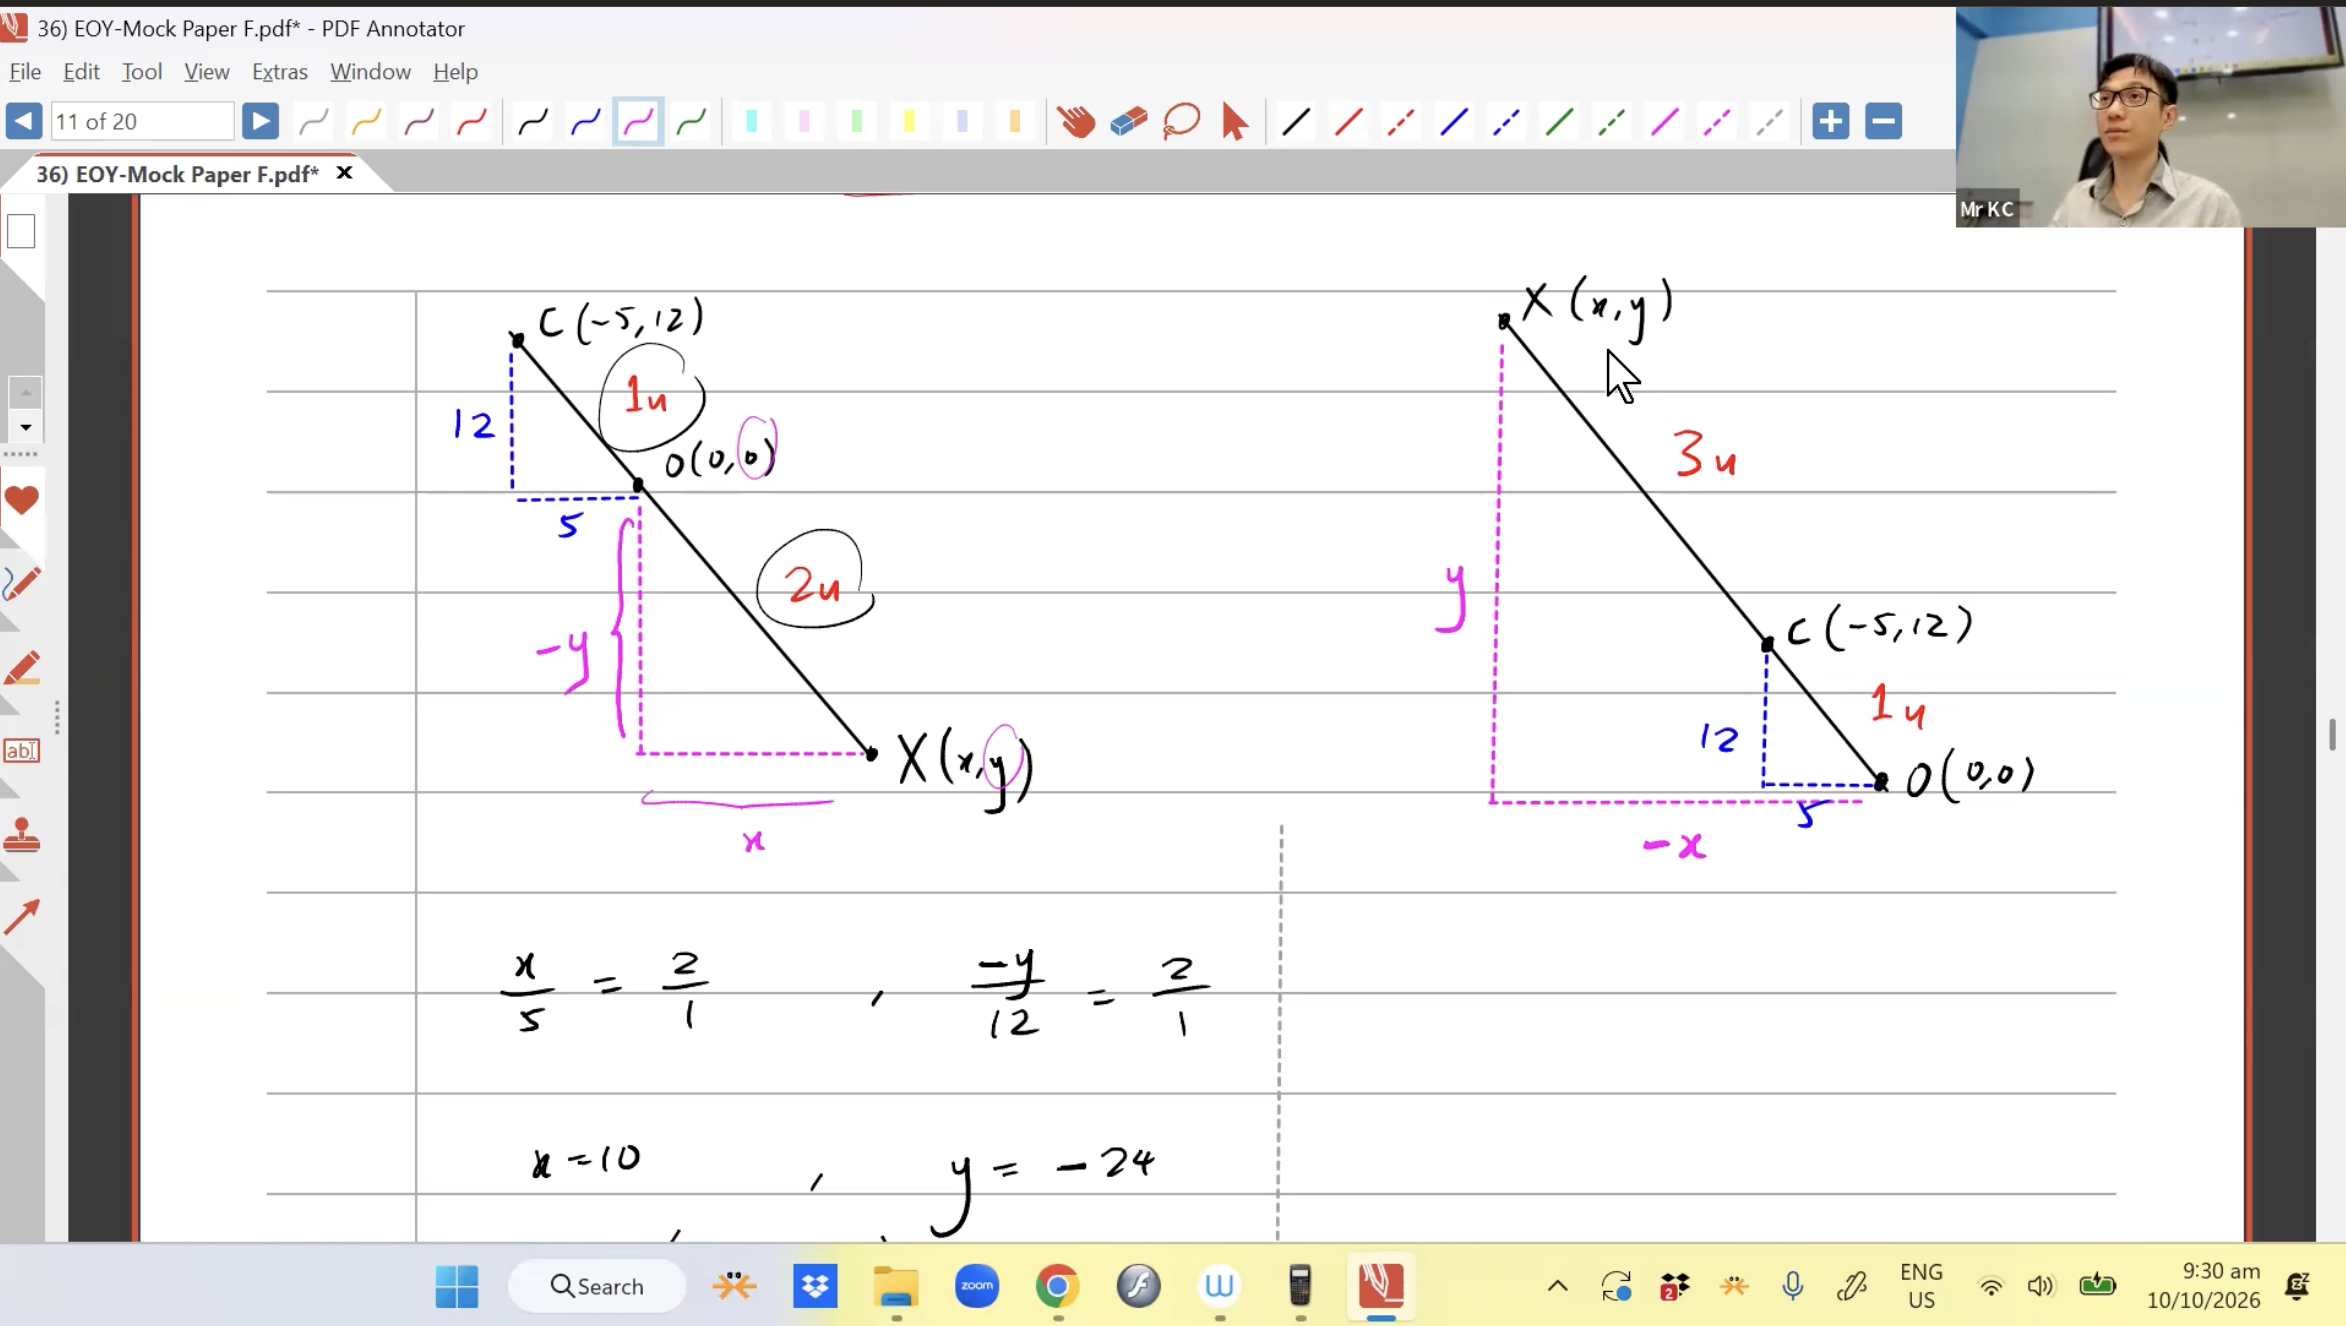Pick the green highlighter marker
2346x1326 pixels.
coord(857,122)
